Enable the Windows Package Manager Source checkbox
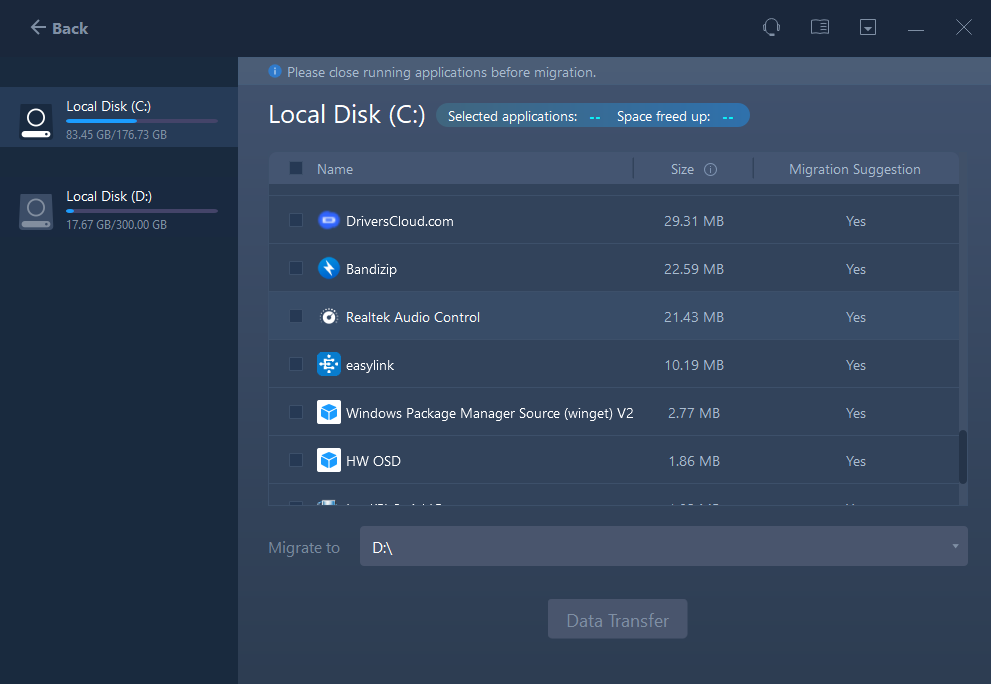The width and height of the screenshot is (991, 684). 296,412
